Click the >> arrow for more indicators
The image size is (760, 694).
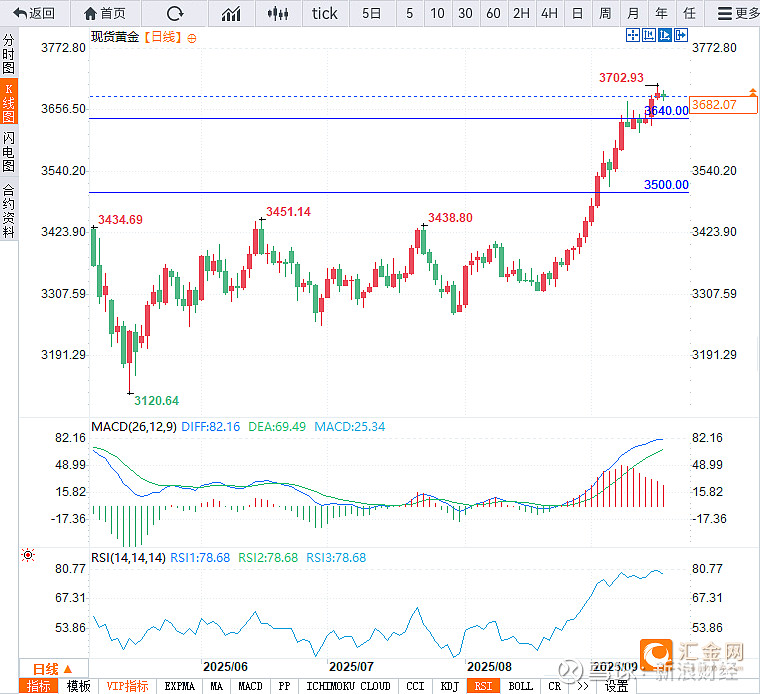pos(581,686)
